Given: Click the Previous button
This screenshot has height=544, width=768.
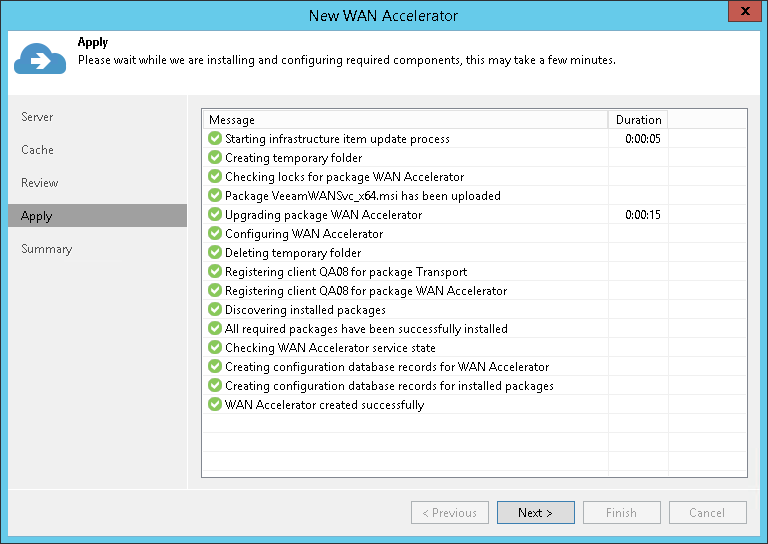Looking at the screenshot, I should click(449, 513).
